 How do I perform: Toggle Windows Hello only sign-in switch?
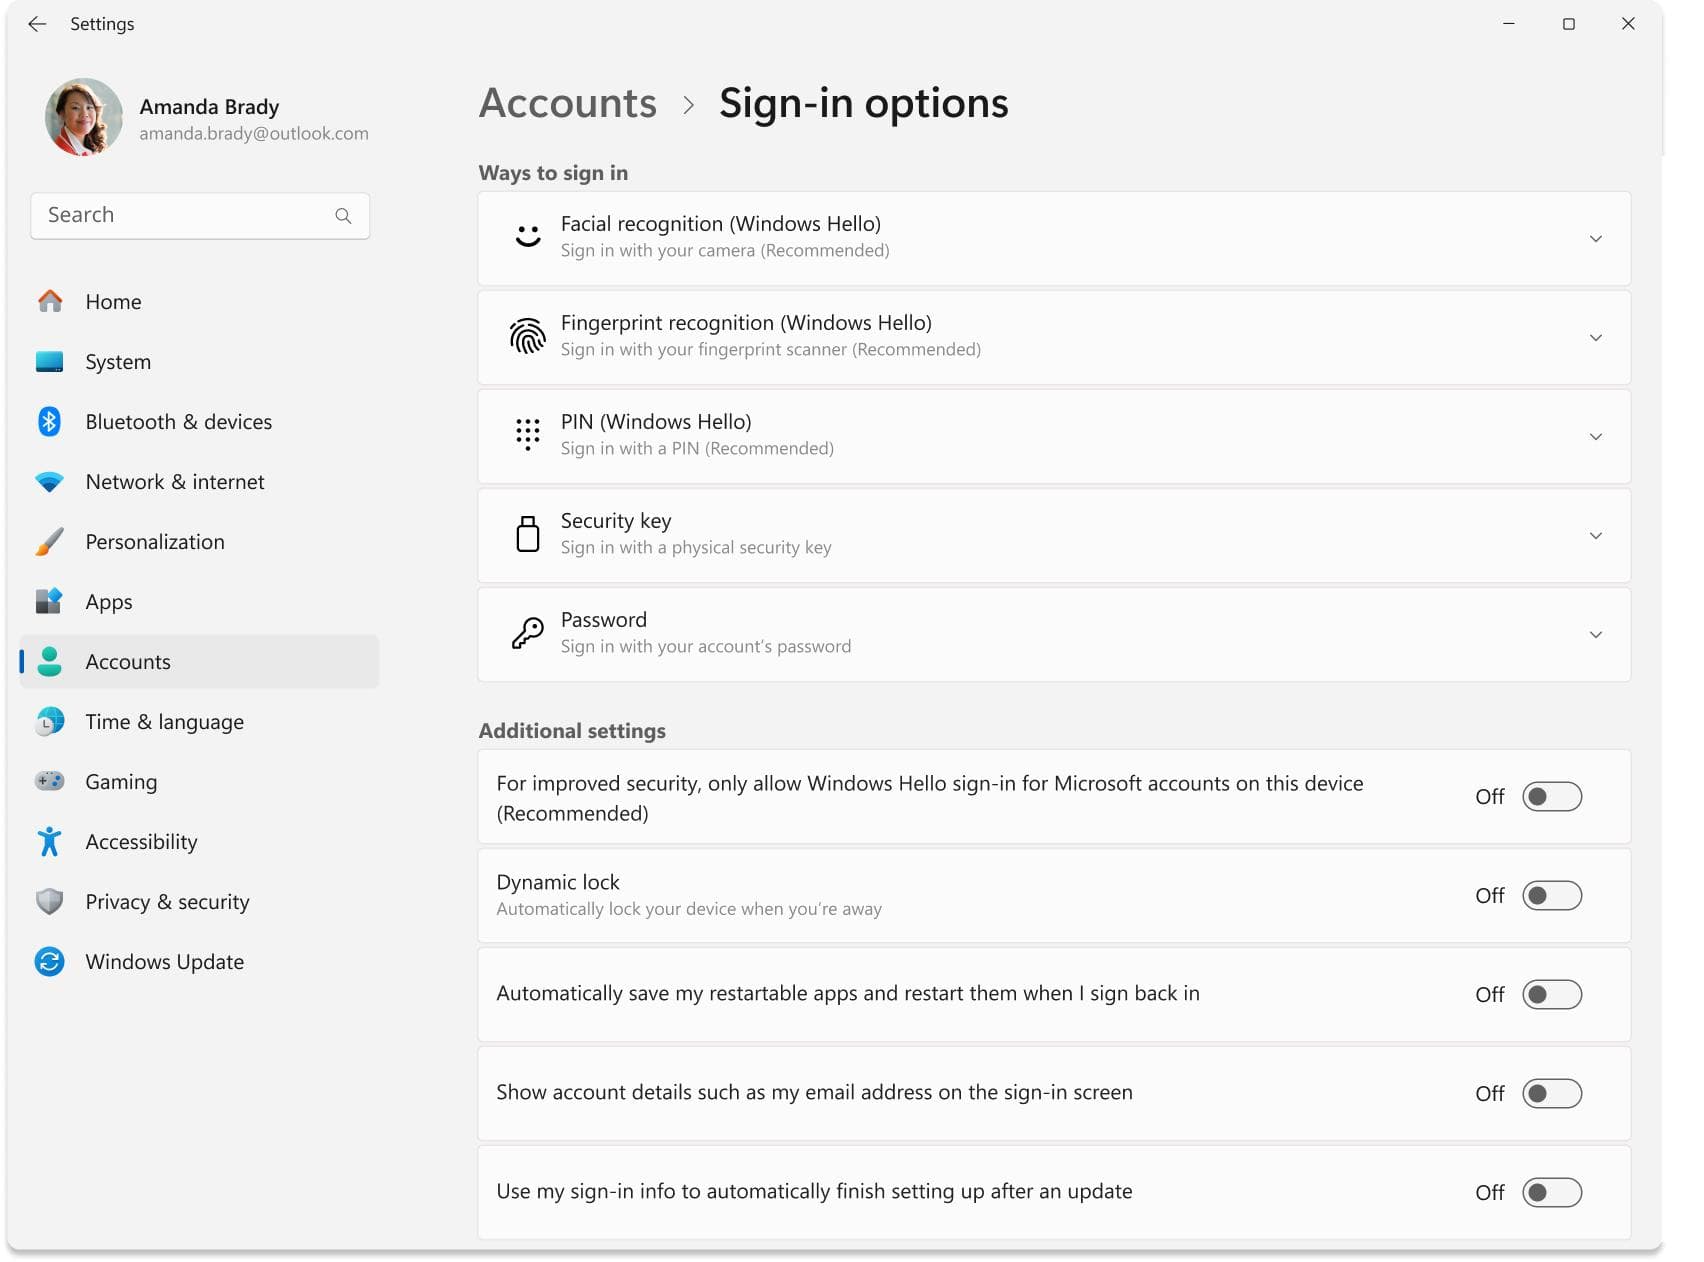coord(1552,797)
